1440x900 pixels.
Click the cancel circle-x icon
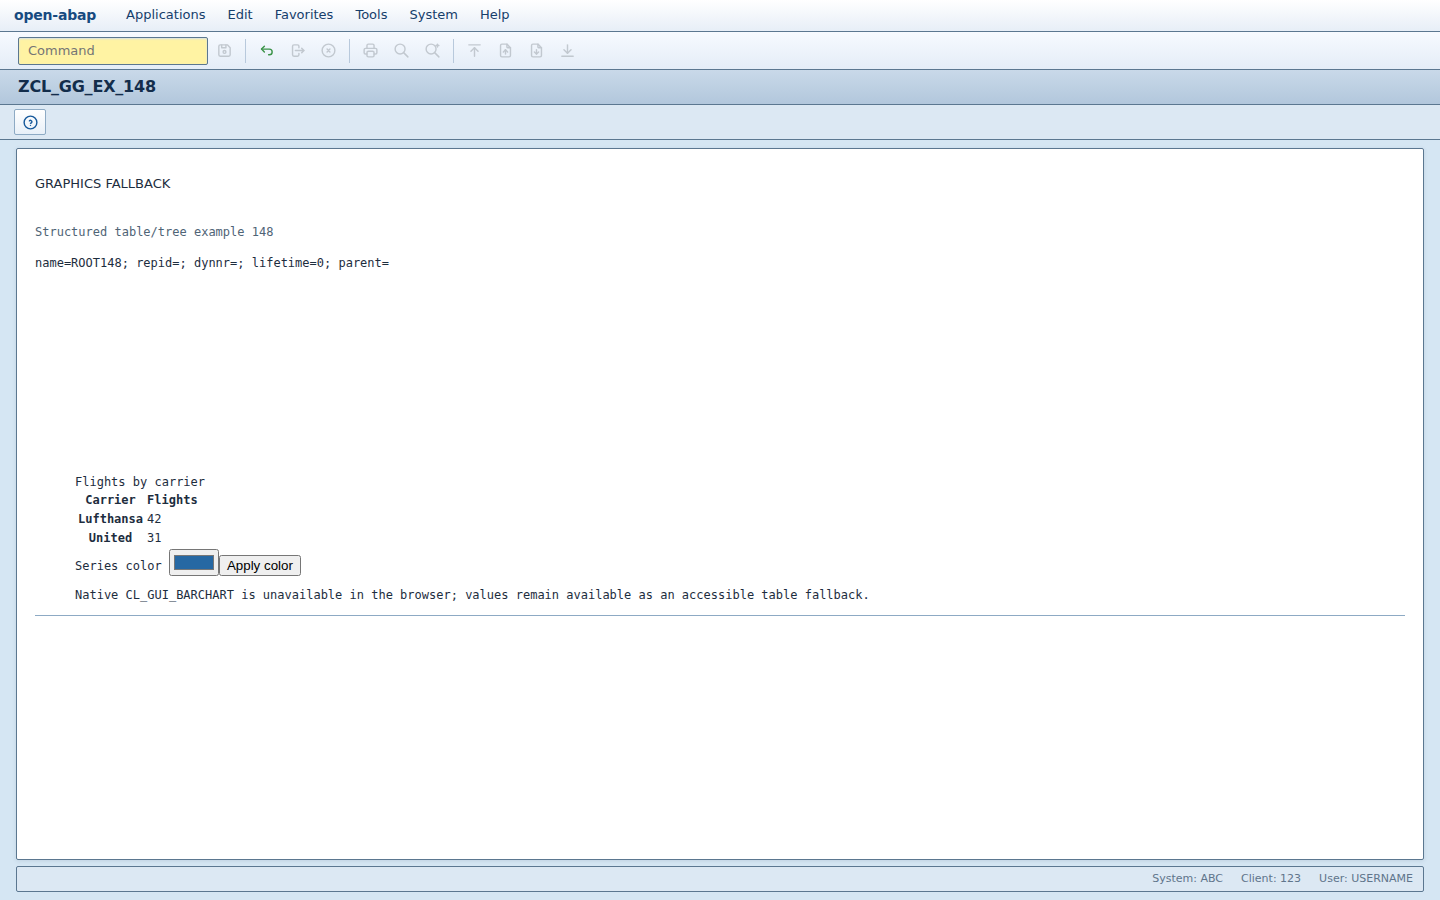[x=329, y=51]
